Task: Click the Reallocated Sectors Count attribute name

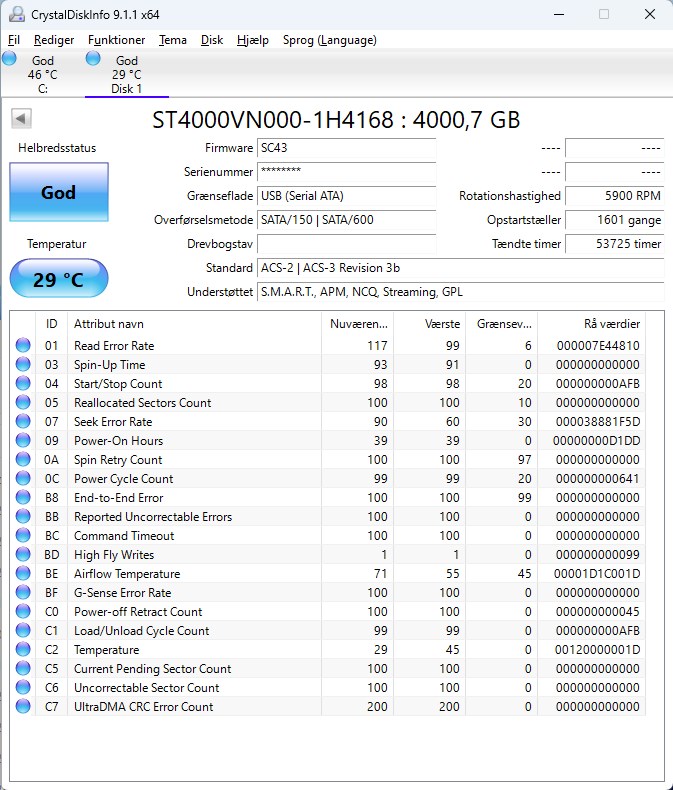Action: 143,403
